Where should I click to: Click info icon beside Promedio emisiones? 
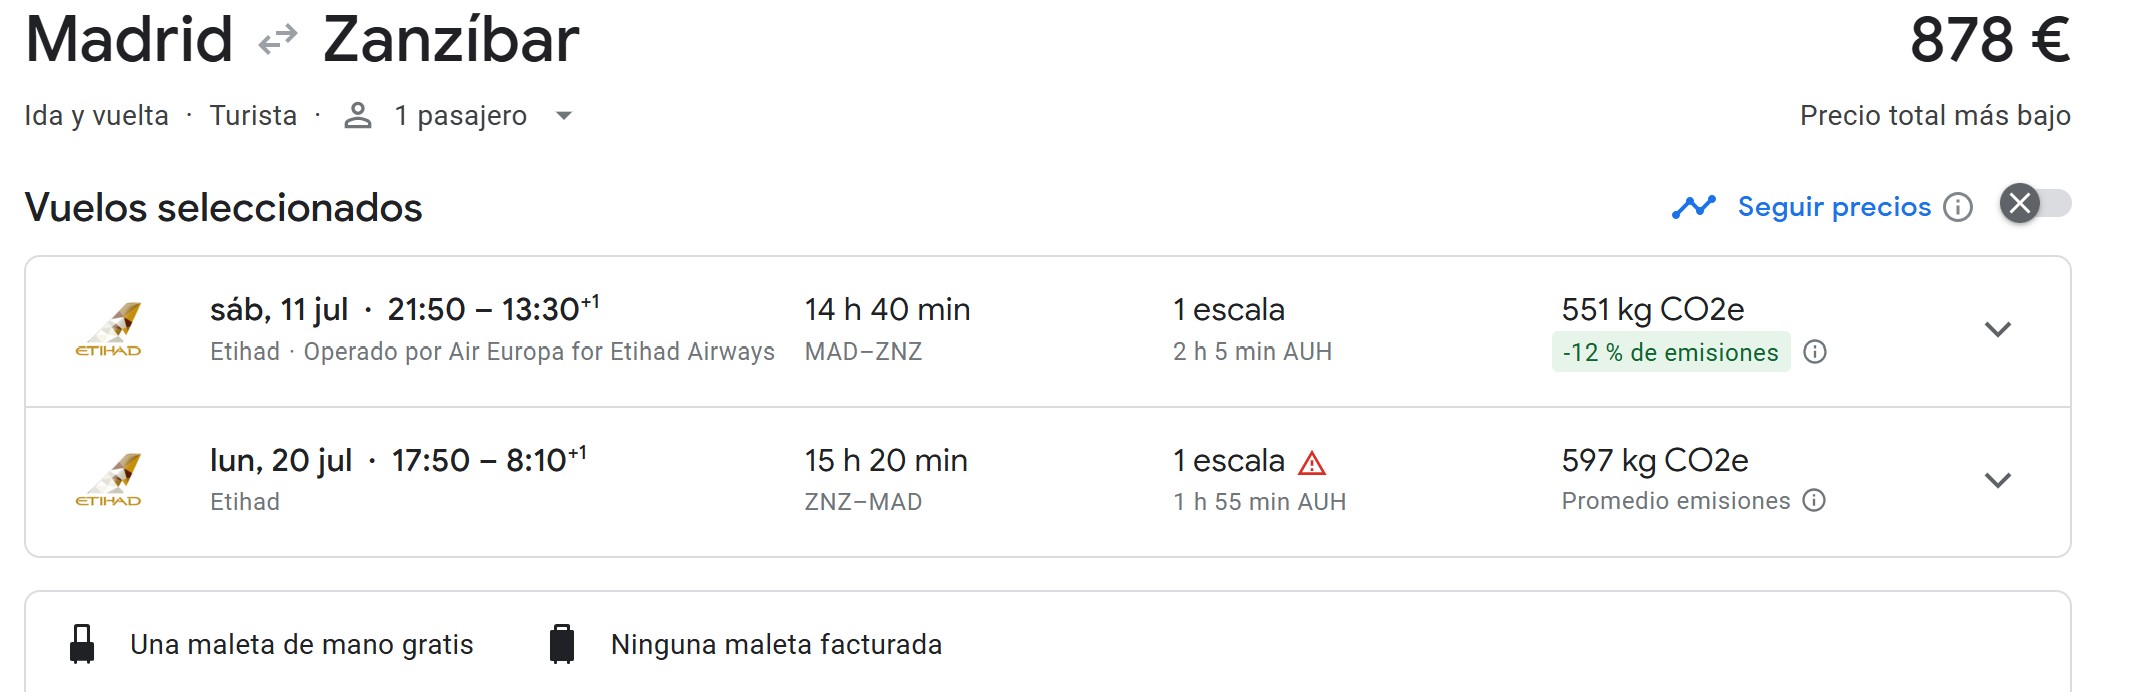pos(1814,500)
